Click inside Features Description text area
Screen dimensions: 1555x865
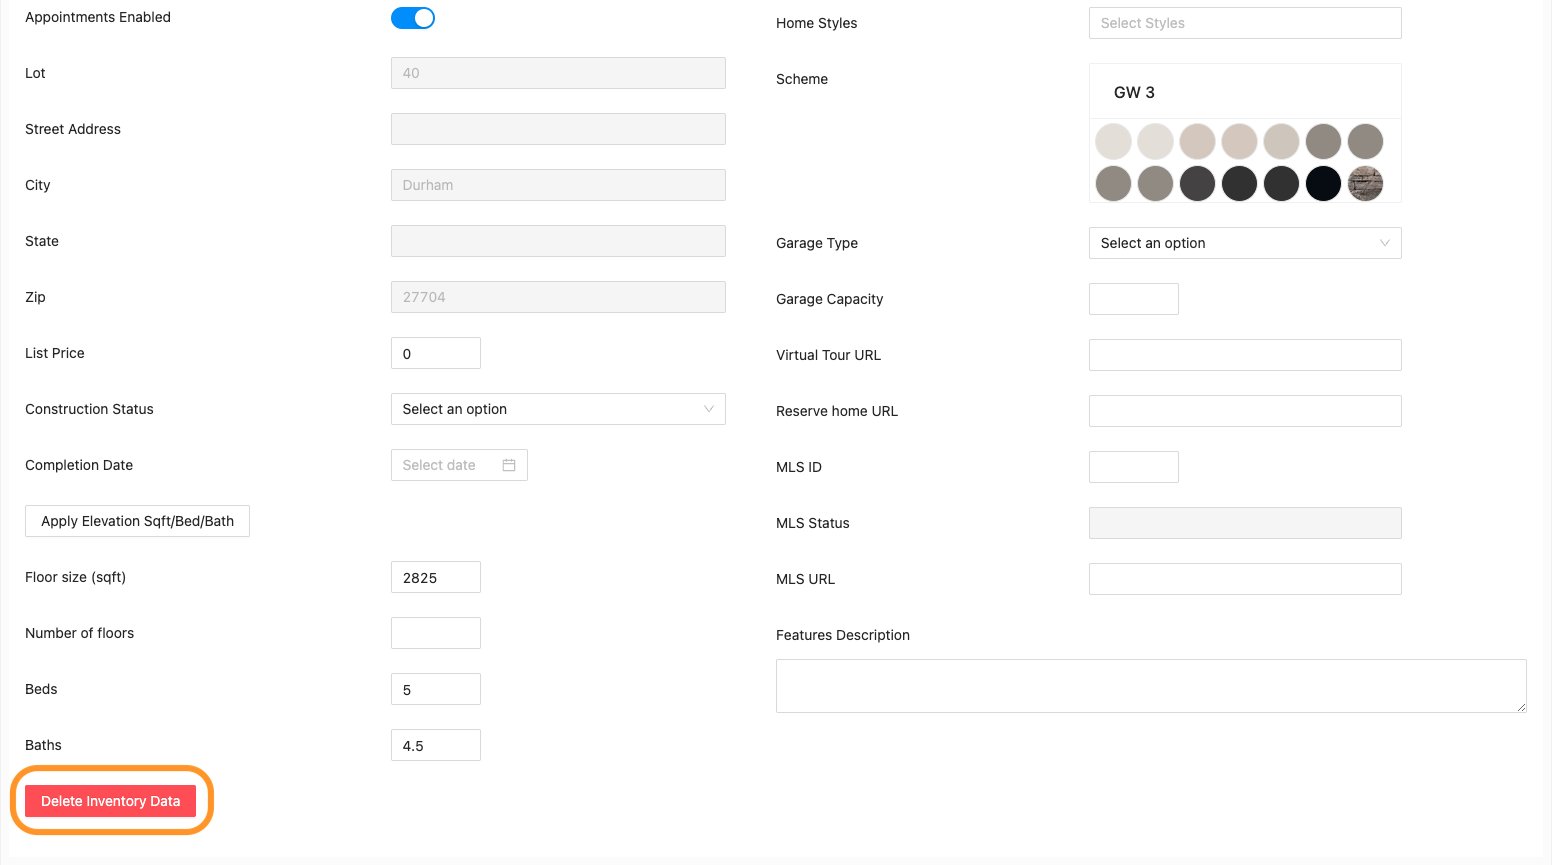click(1151, 686)
